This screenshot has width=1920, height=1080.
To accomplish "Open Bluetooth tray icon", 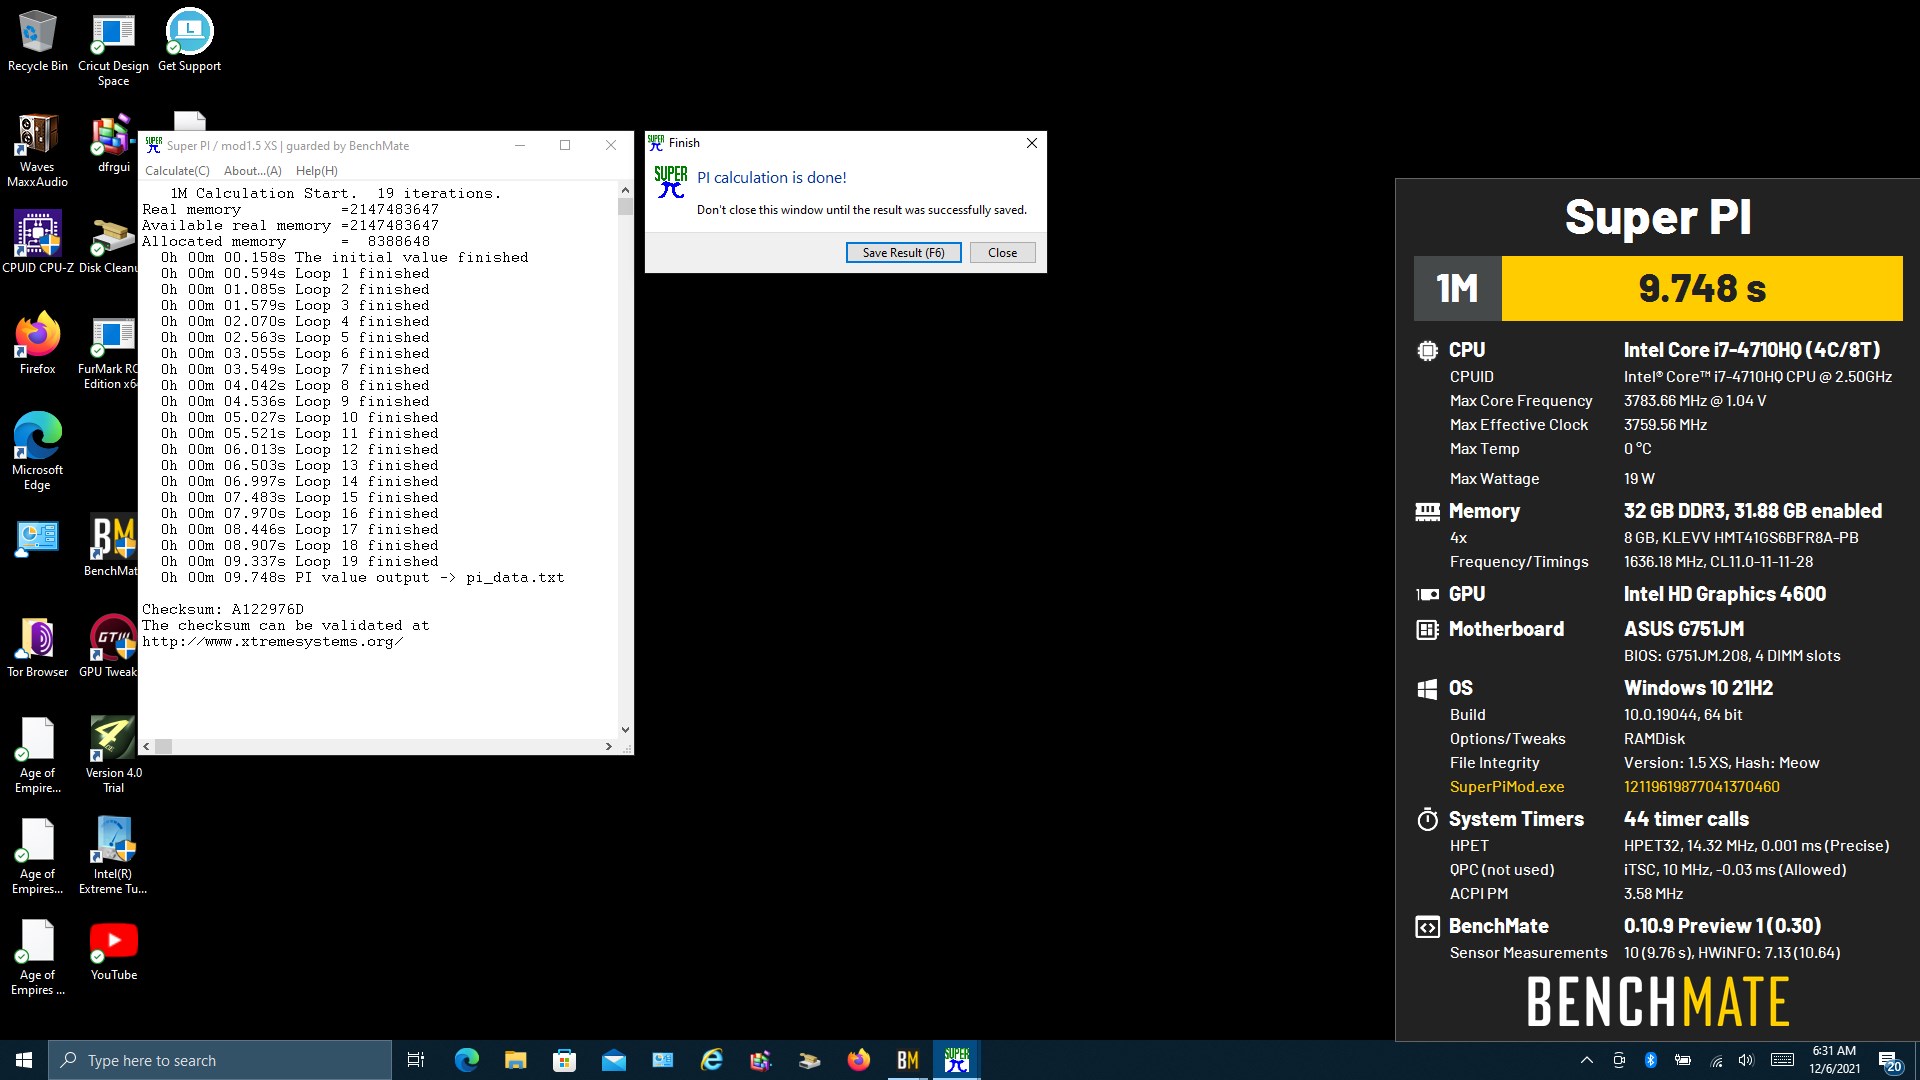I will (x=1651, y=1060).
